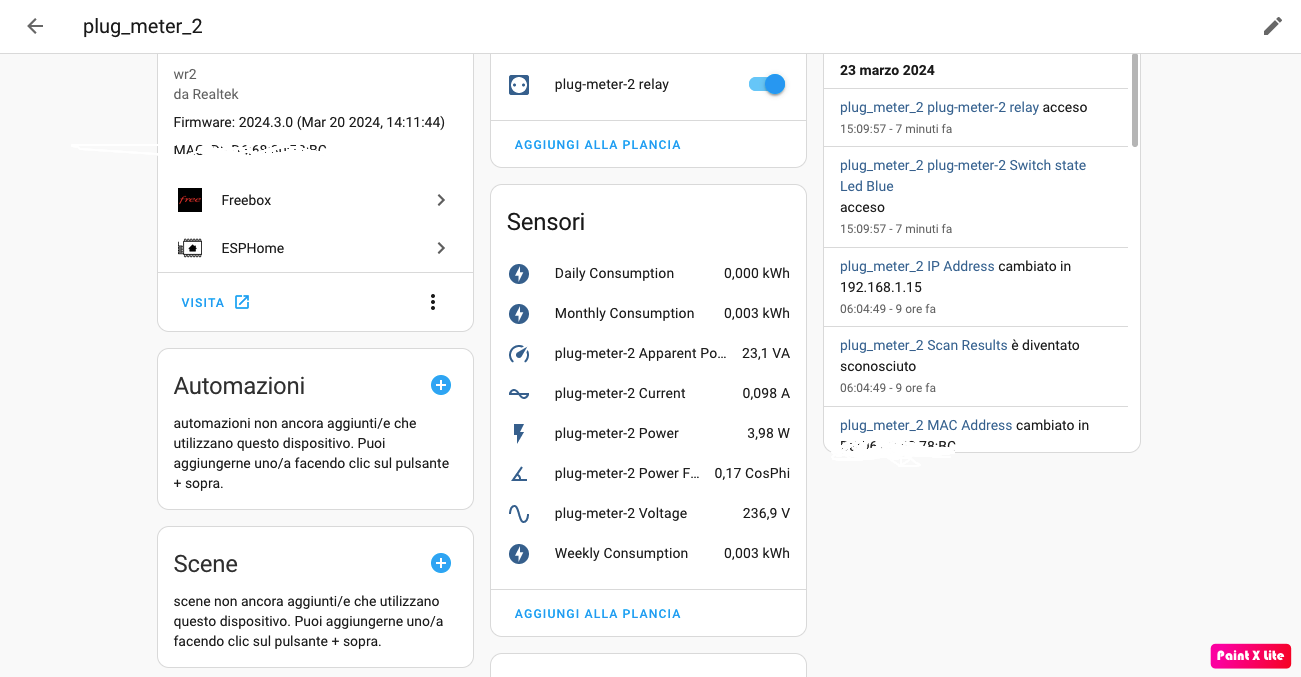Click VISITA link to visit device

(x=202, y=302)
